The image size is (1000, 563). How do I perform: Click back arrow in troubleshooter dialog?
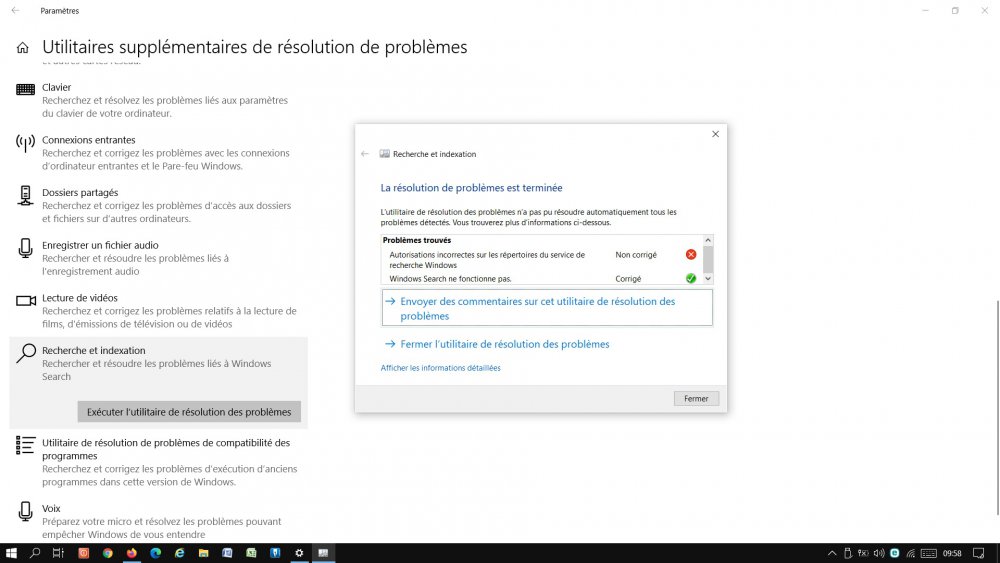point(365,154)
